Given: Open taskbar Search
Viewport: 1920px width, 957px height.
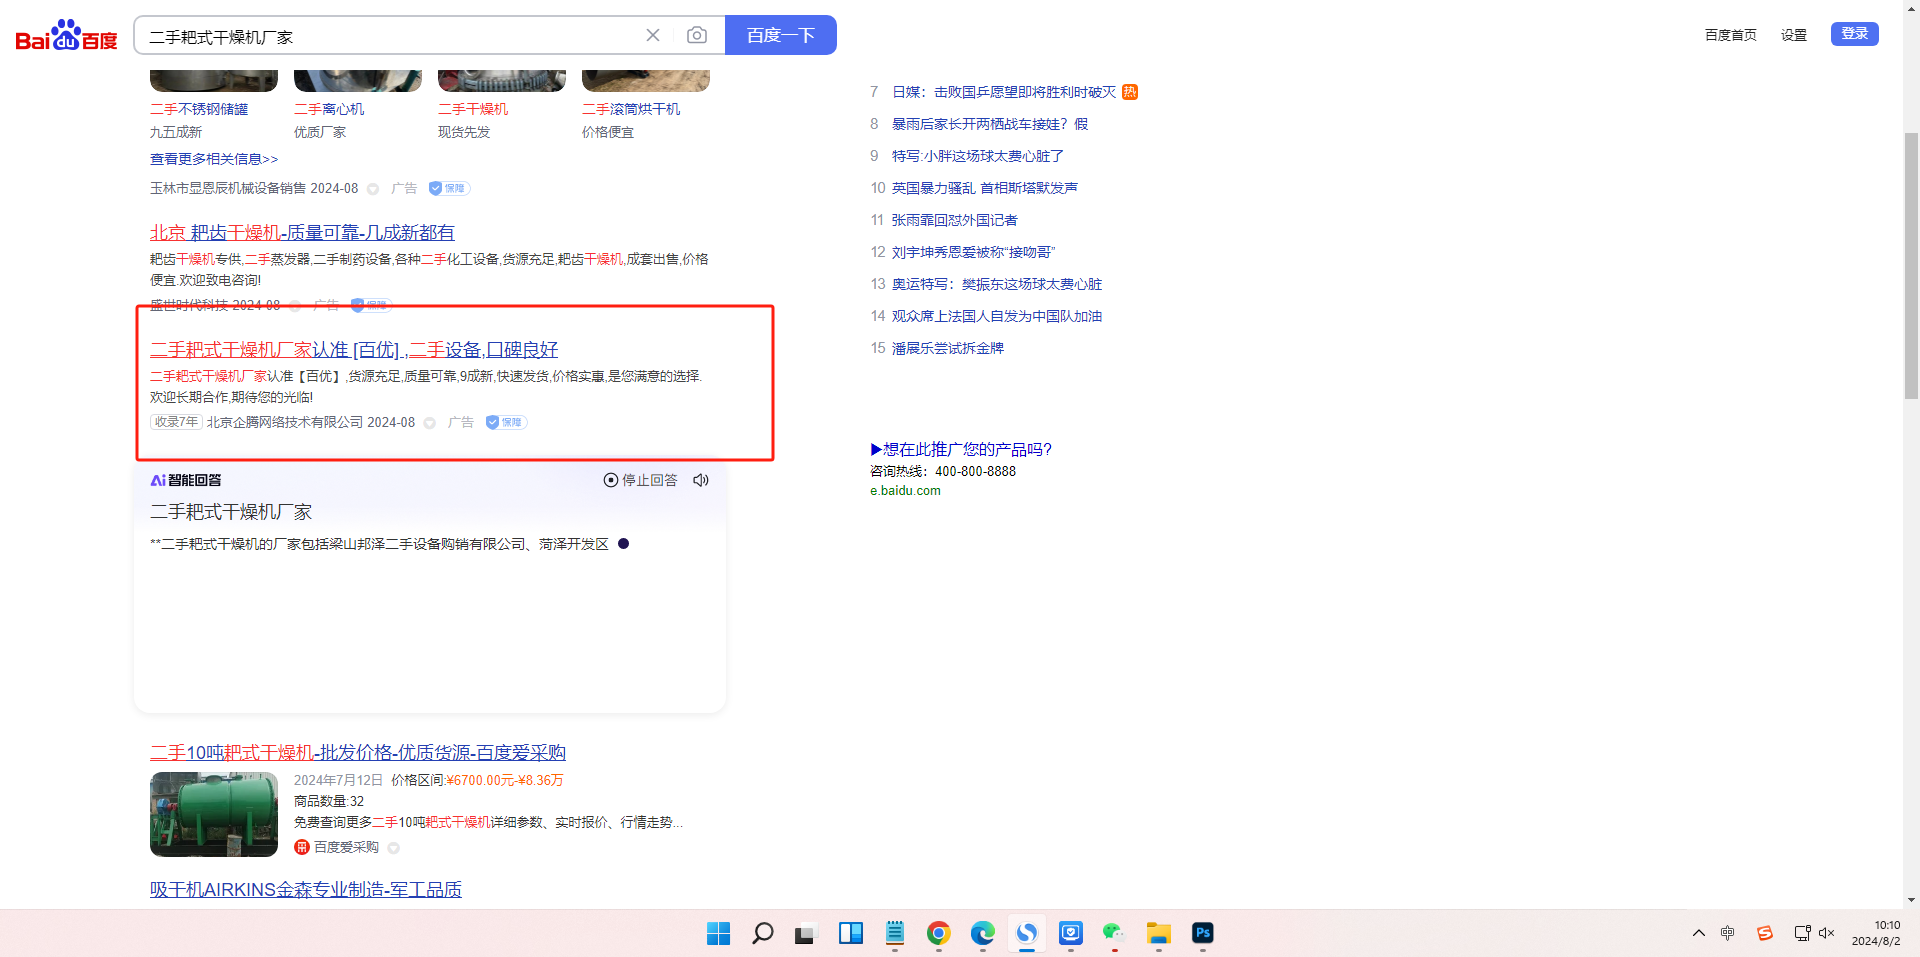Looking at the screenshot, I should (x=762, y=933).
